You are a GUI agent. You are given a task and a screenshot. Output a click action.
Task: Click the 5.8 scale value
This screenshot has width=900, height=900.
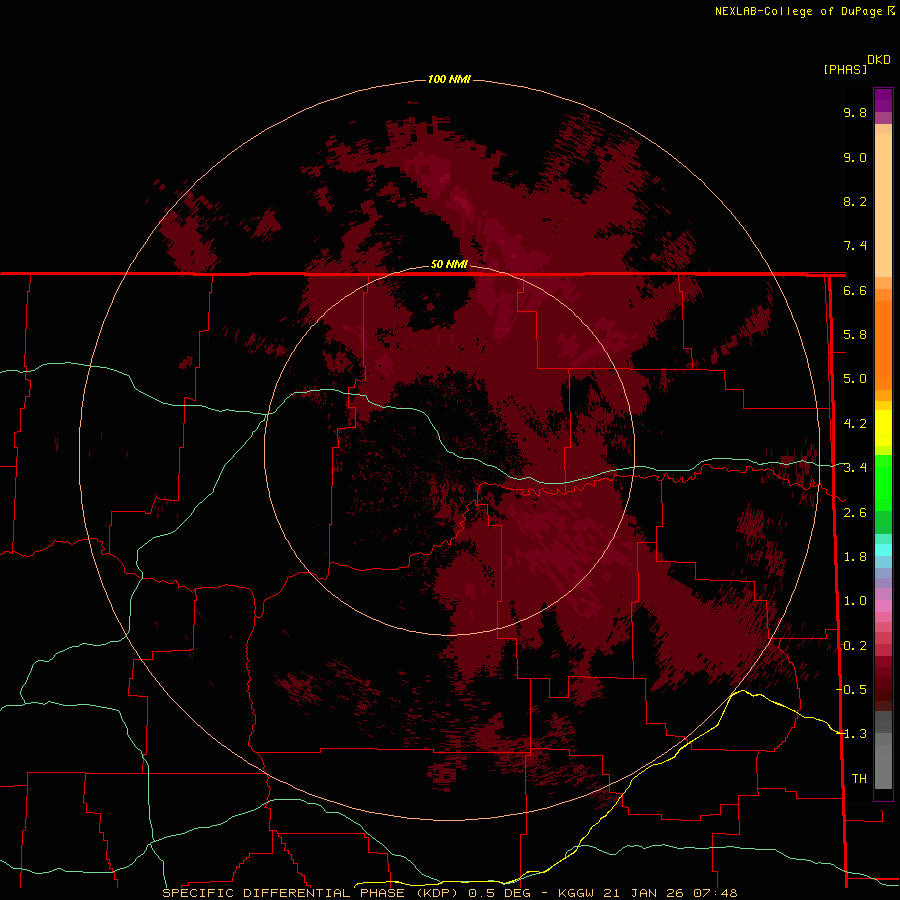[x=855, y=335]
